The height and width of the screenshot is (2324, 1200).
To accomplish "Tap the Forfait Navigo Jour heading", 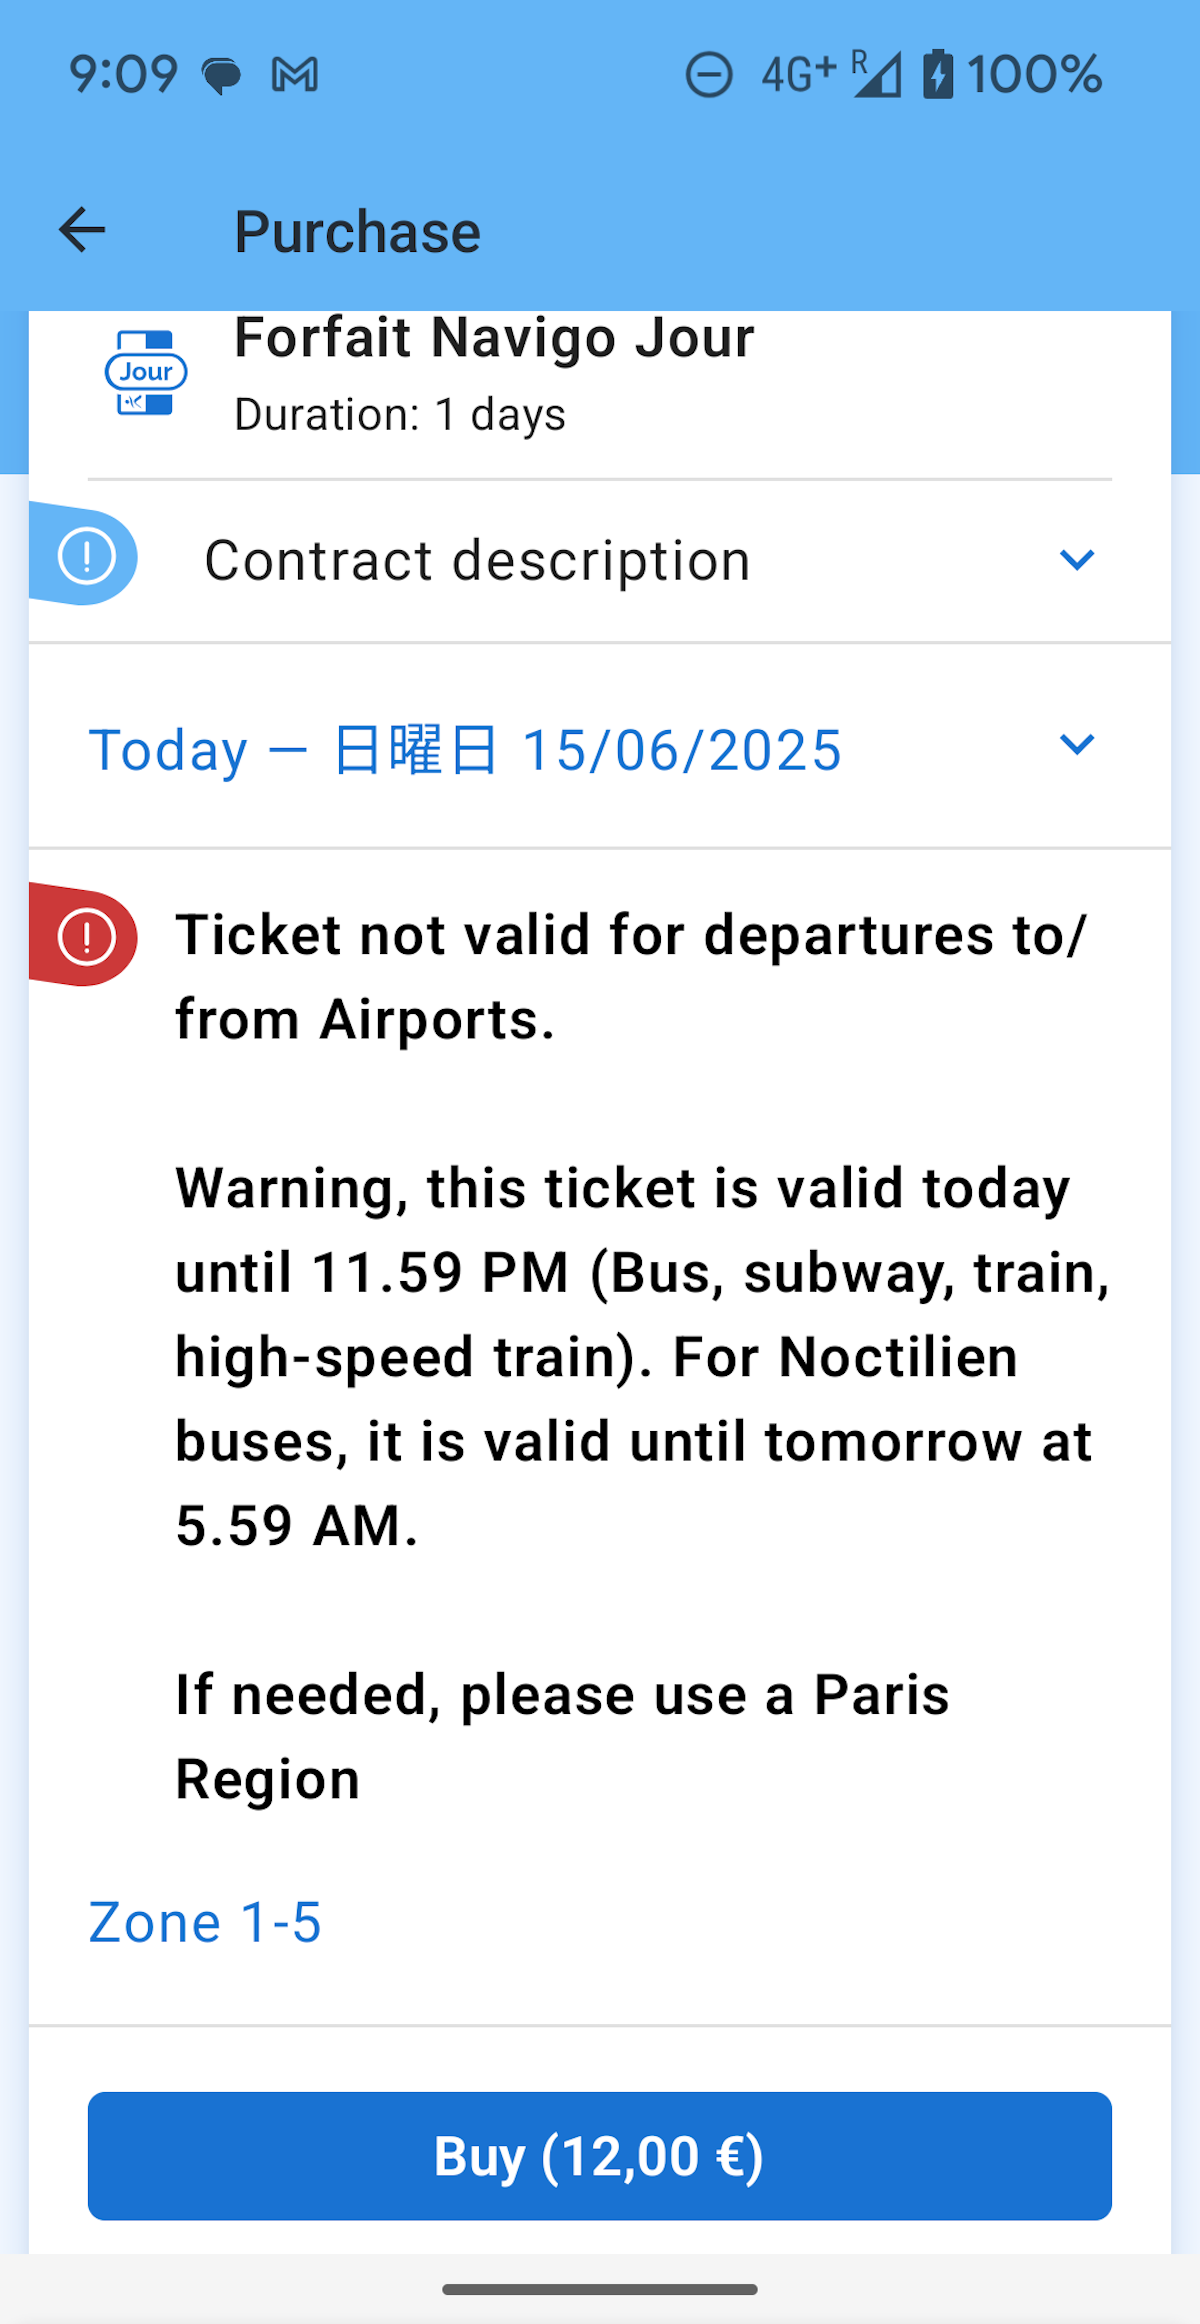I will 494,338.
